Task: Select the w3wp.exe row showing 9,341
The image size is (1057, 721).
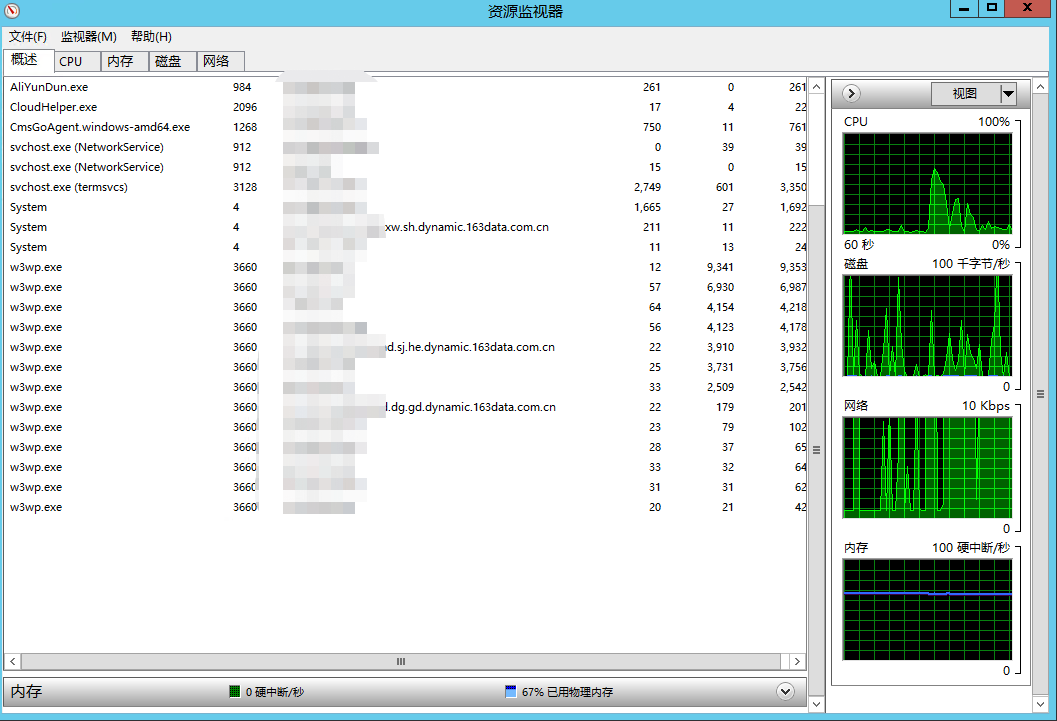Action: [406, 267]
